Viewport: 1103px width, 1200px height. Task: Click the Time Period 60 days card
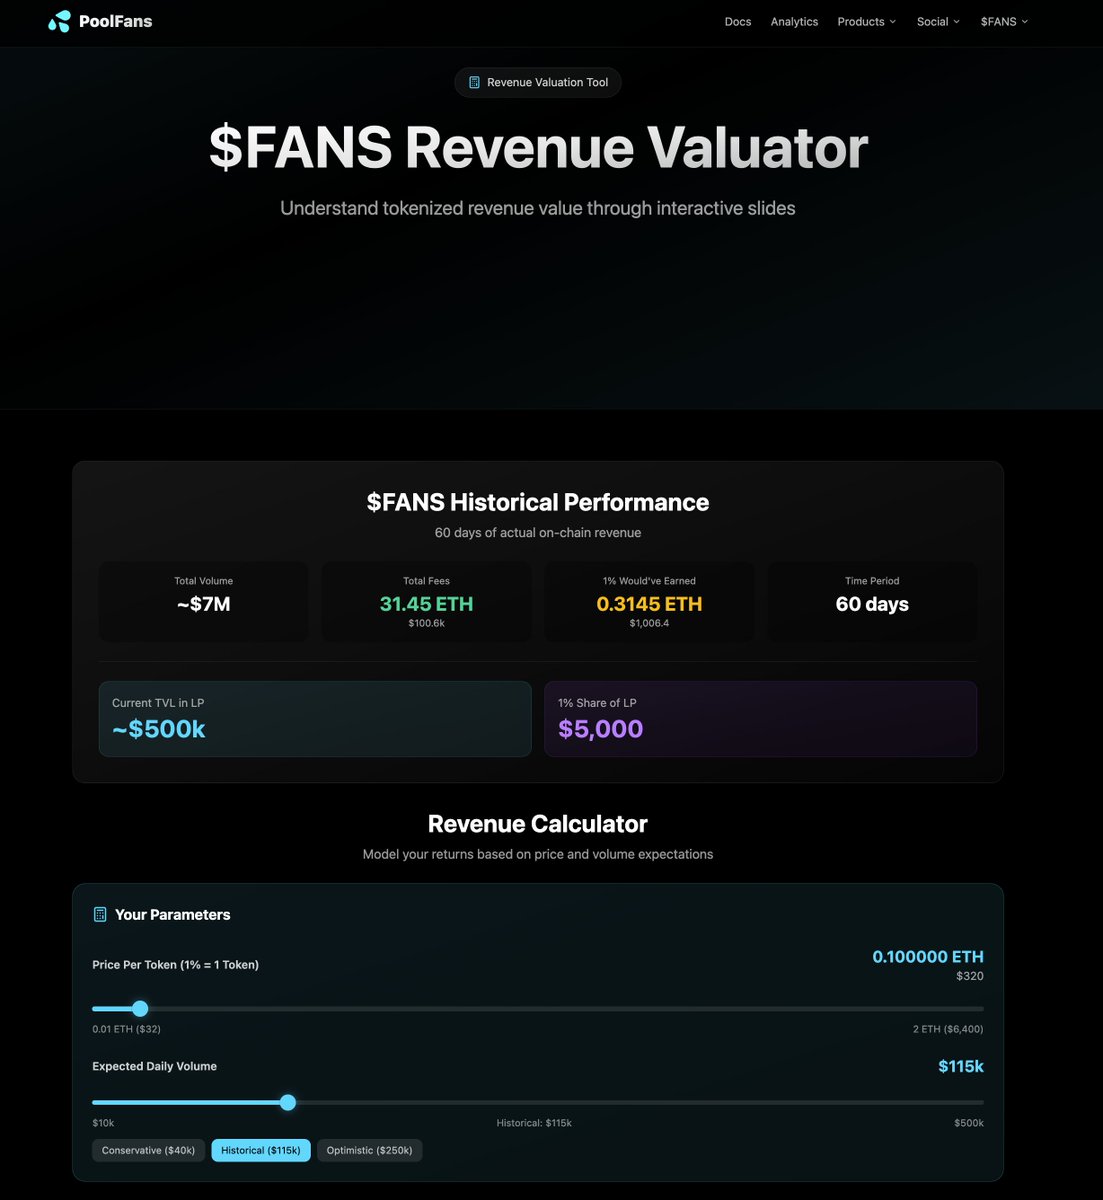872,601
